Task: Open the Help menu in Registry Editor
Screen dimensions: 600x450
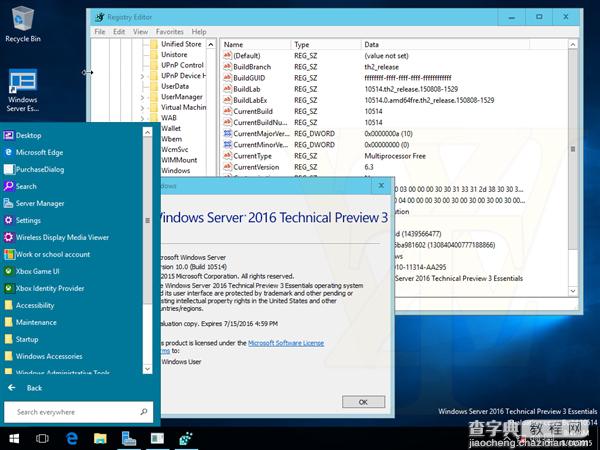Action: point(199,32)
